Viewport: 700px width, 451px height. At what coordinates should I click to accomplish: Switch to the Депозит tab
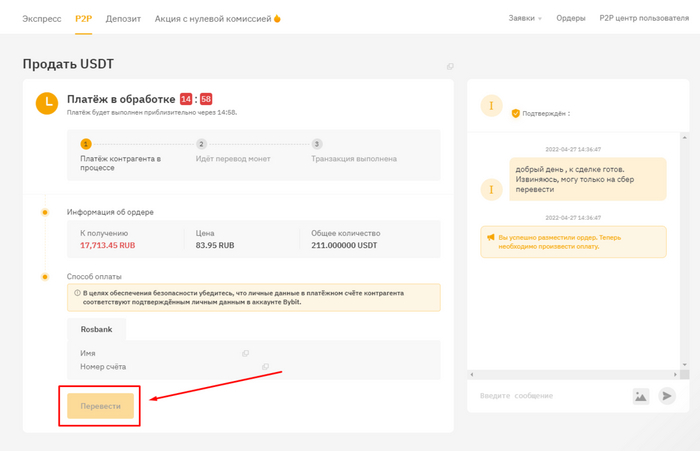123,18
